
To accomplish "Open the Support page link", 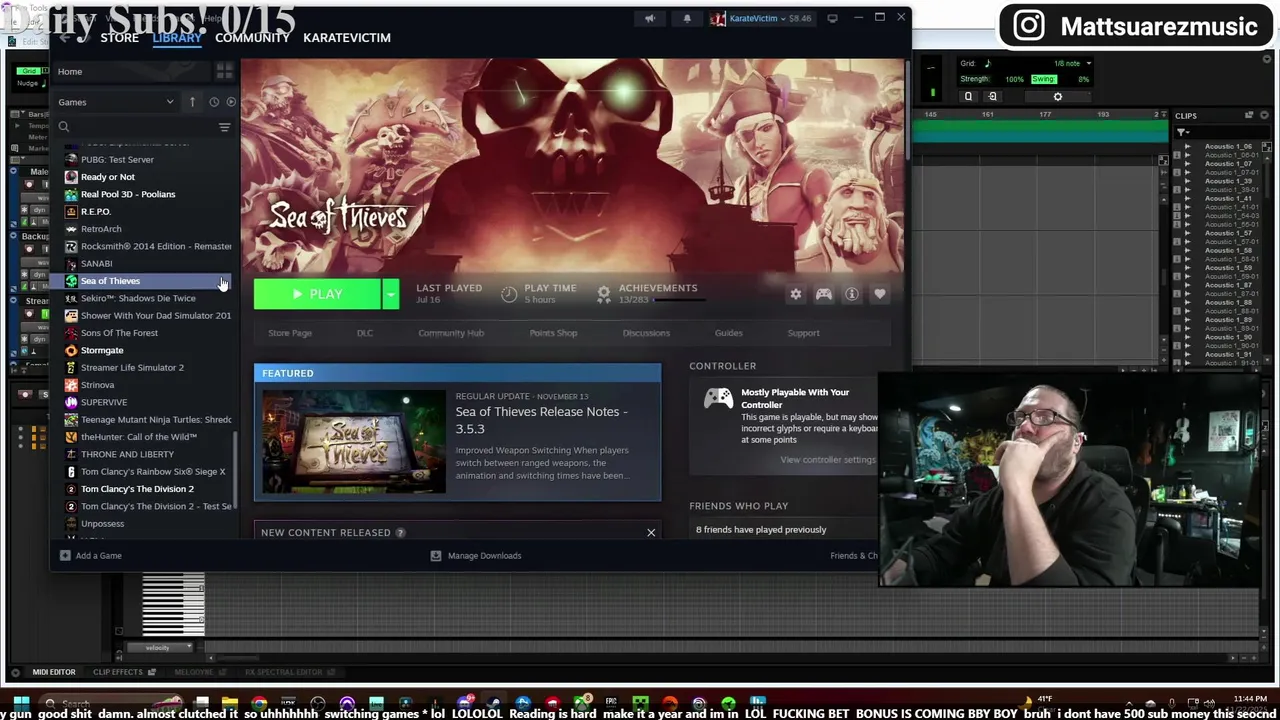I will 804,333.
